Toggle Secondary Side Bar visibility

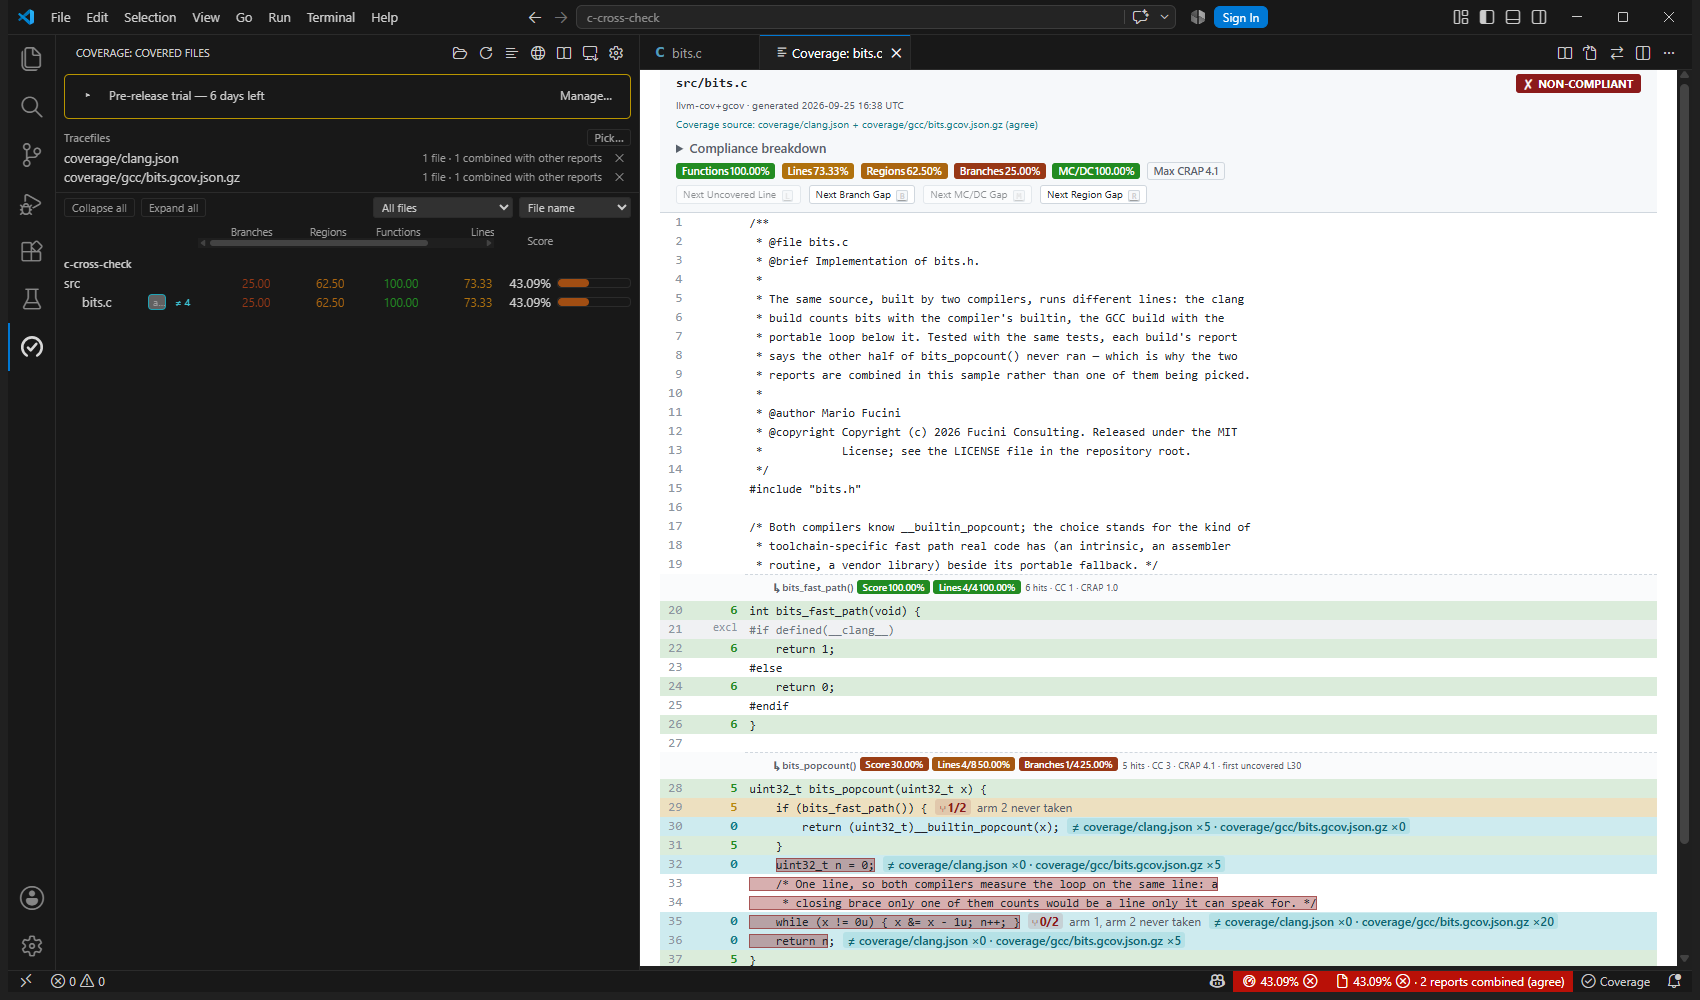click(1539, 17)
